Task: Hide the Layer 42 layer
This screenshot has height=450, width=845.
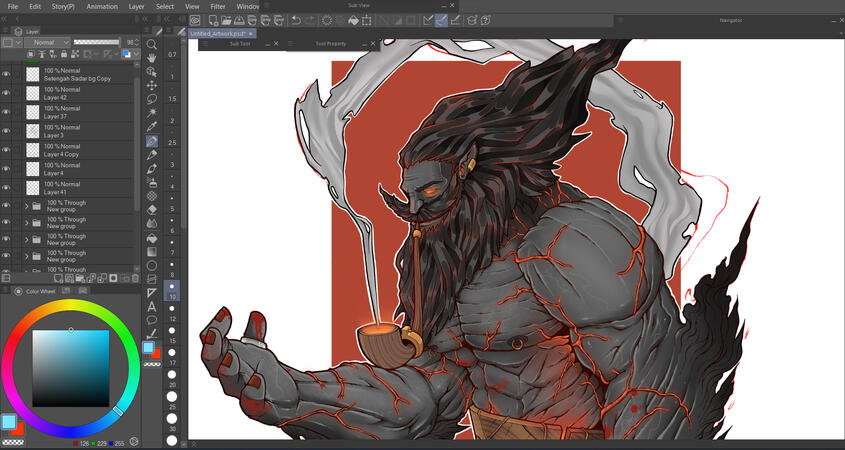Action: (x=6, y=93)
